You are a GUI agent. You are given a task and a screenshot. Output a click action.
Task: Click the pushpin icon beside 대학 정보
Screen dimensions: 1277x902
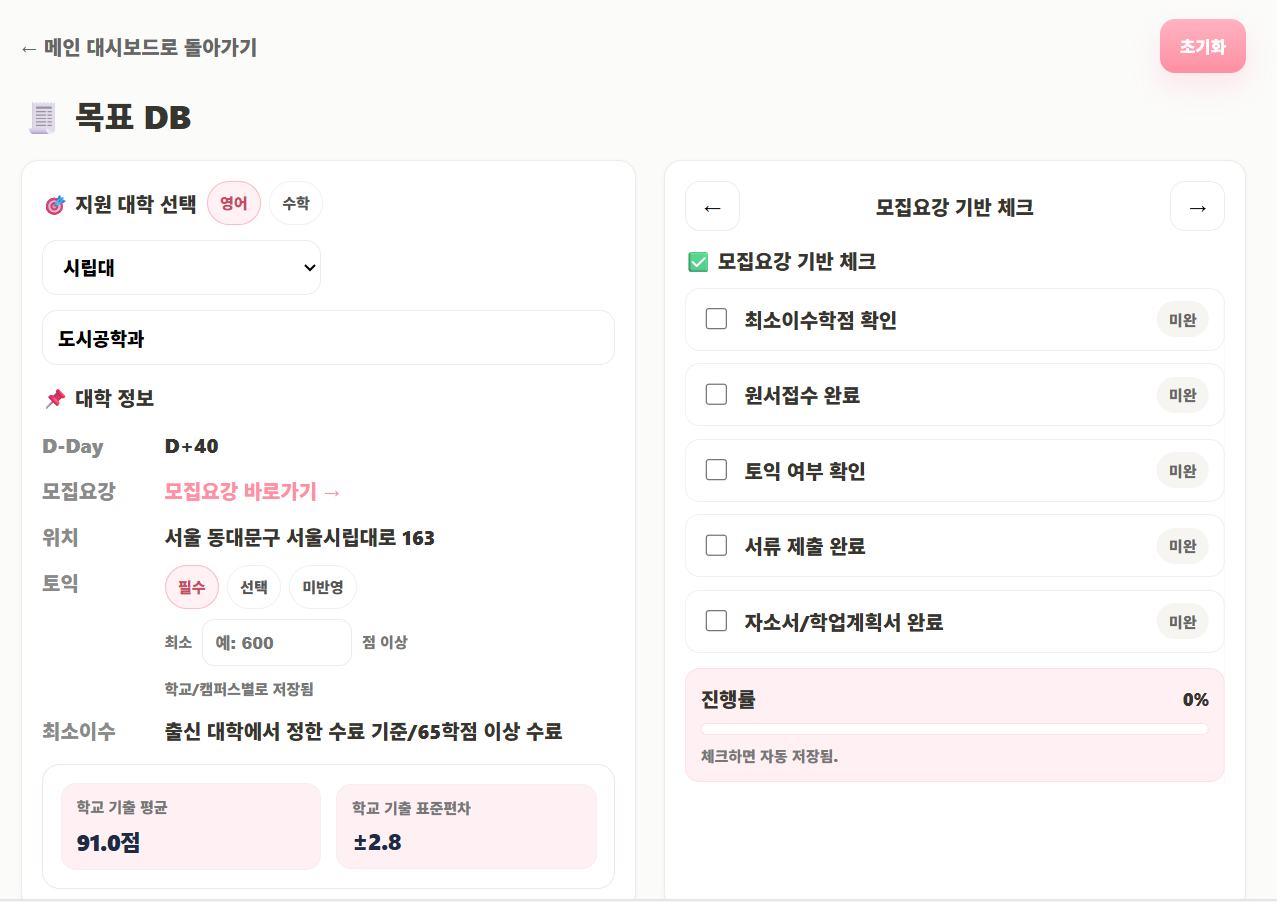[55, 399]
